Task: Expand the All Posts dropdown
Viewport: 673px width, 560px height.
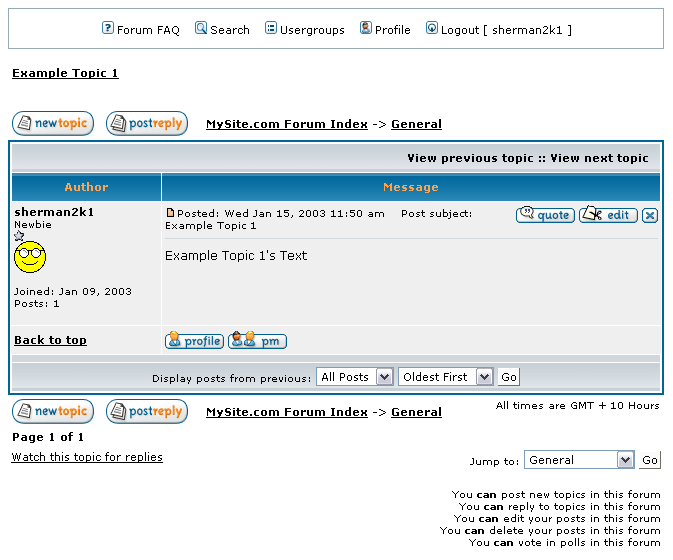Action: tap(355, 377)
